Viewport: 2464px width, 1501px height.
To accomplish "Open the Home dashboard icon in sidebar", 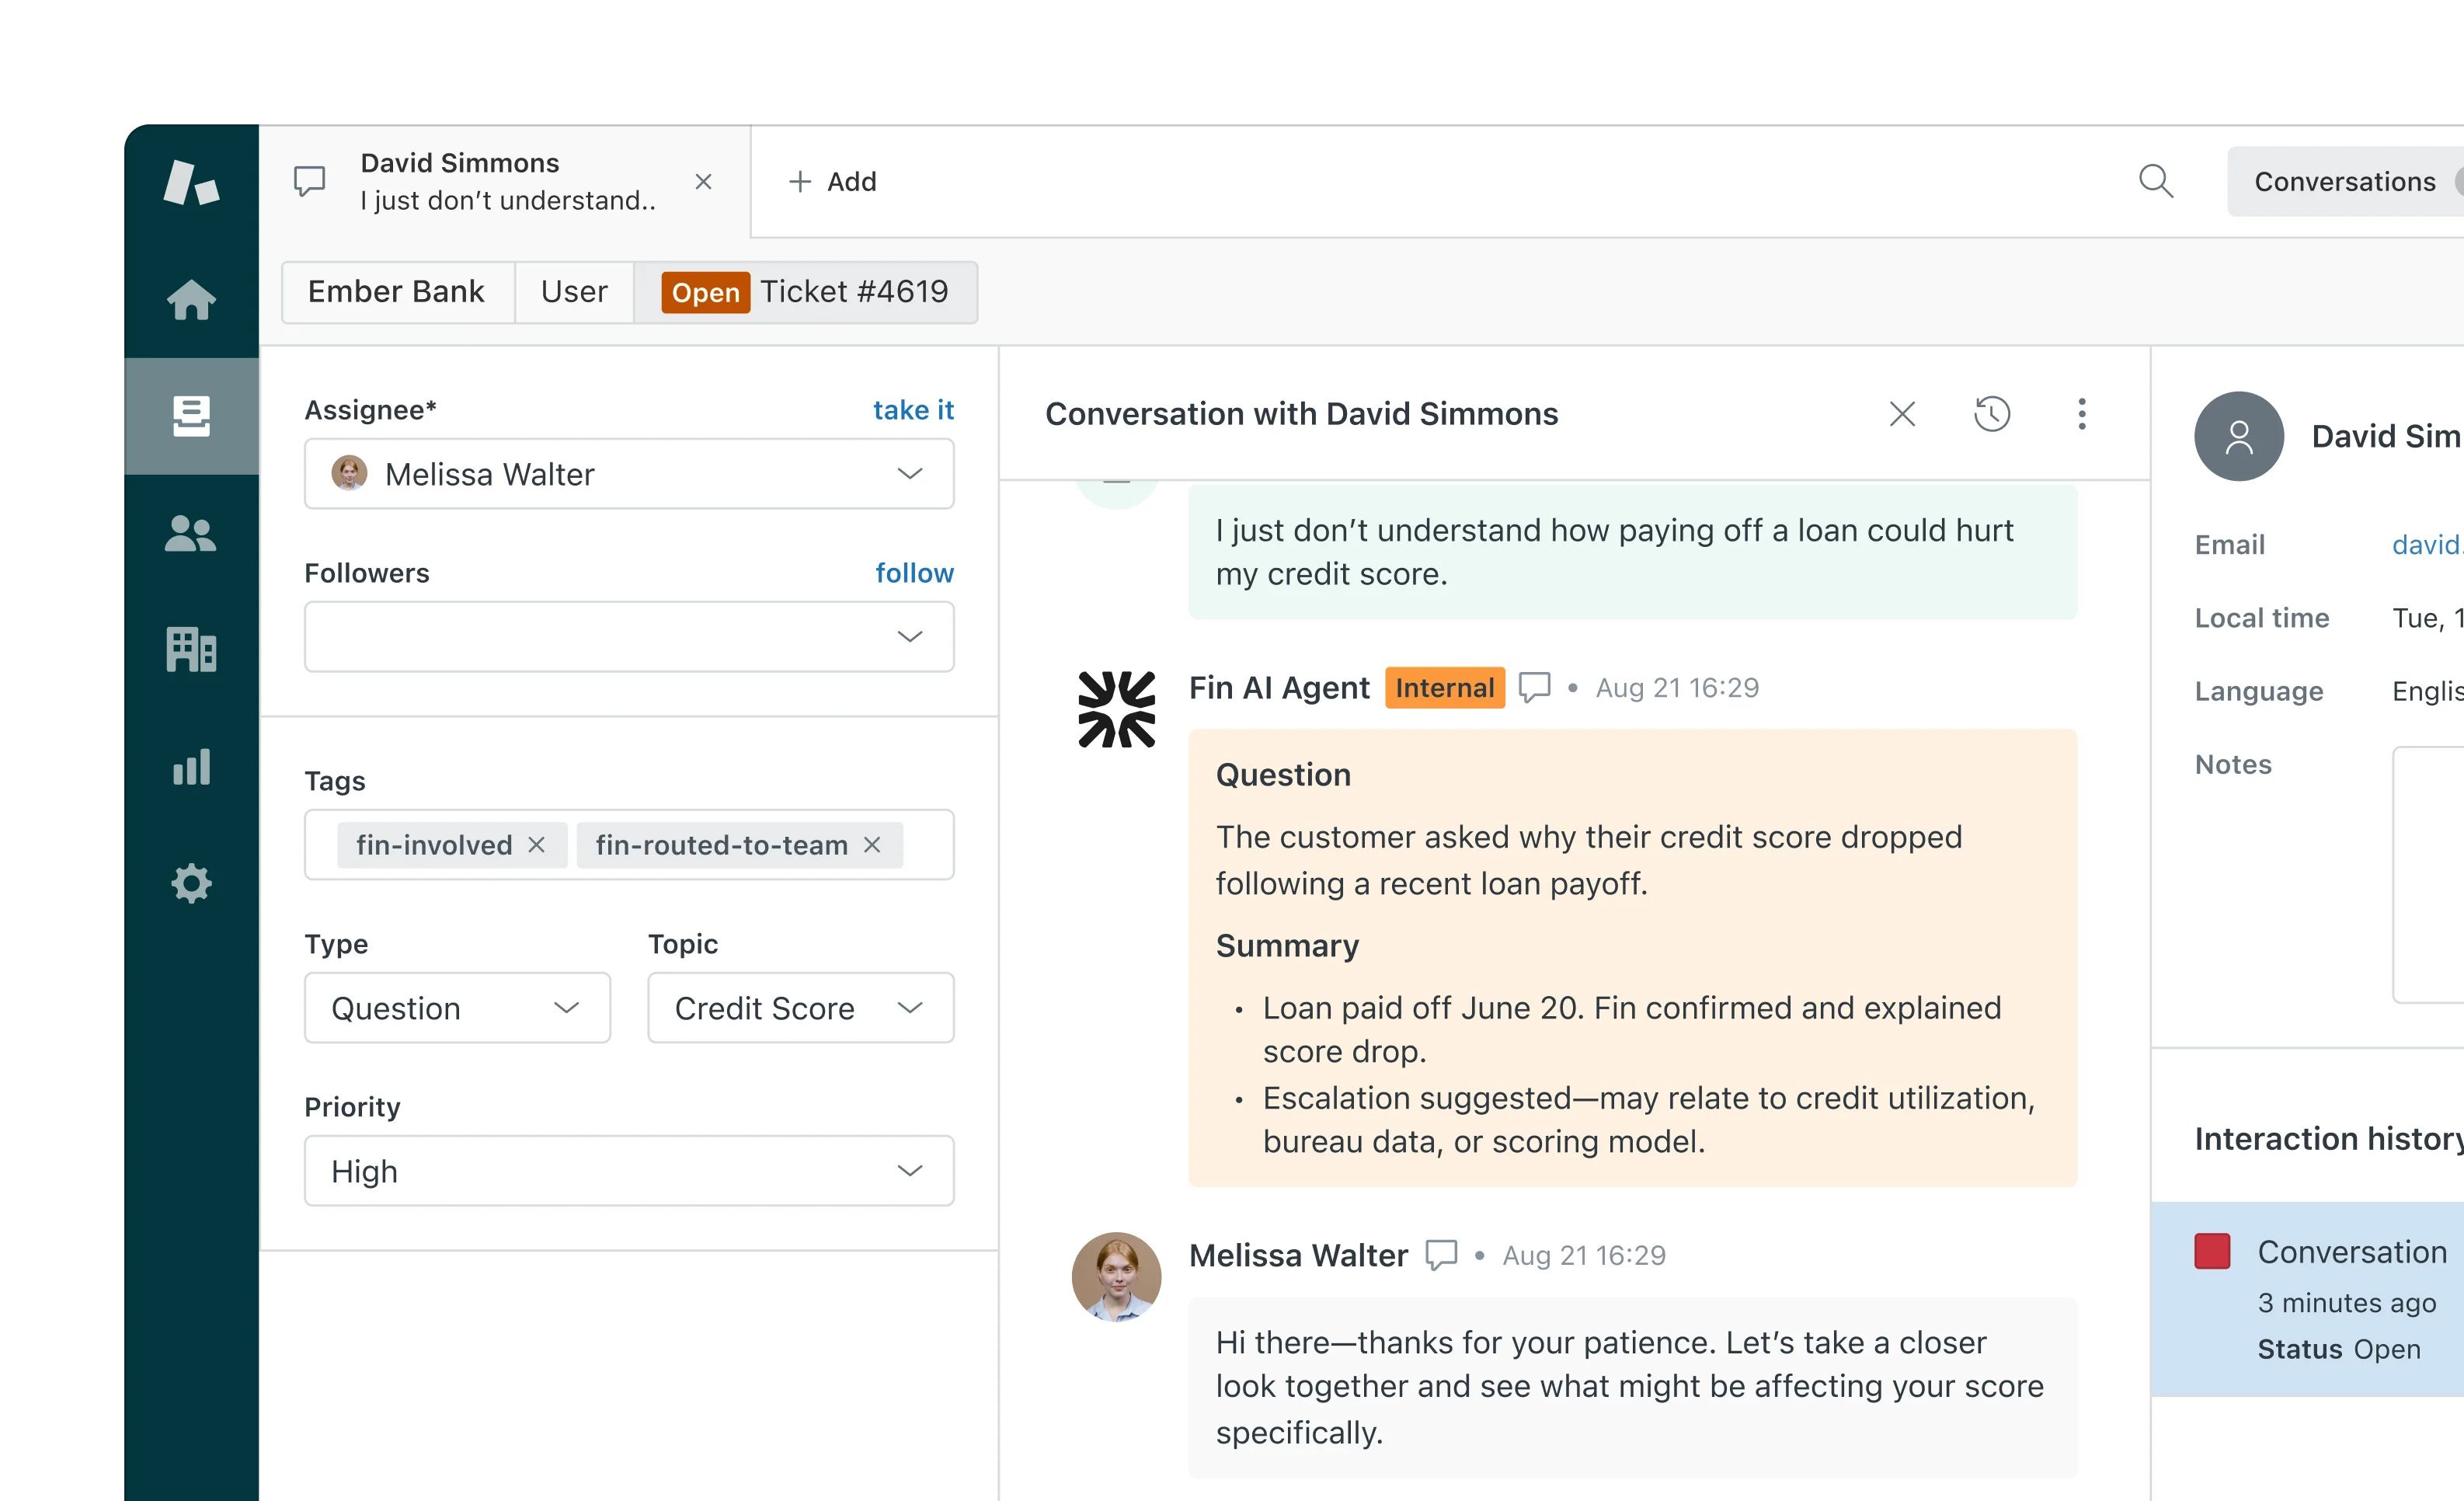I will 191,299.
